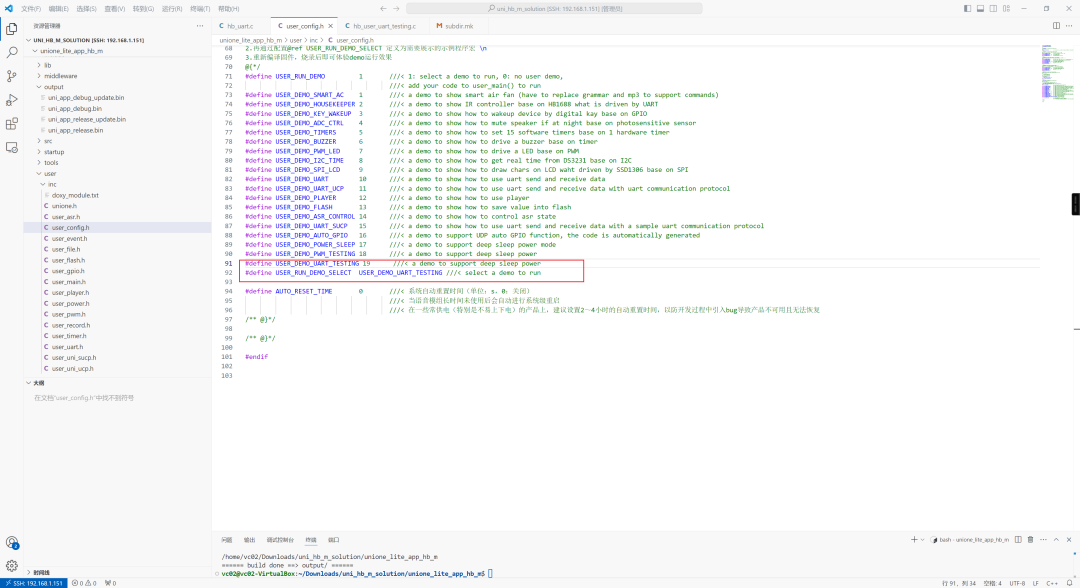Click the UTF-8 encoding in status bar

pyautogui.click(x=1016, y=582)
